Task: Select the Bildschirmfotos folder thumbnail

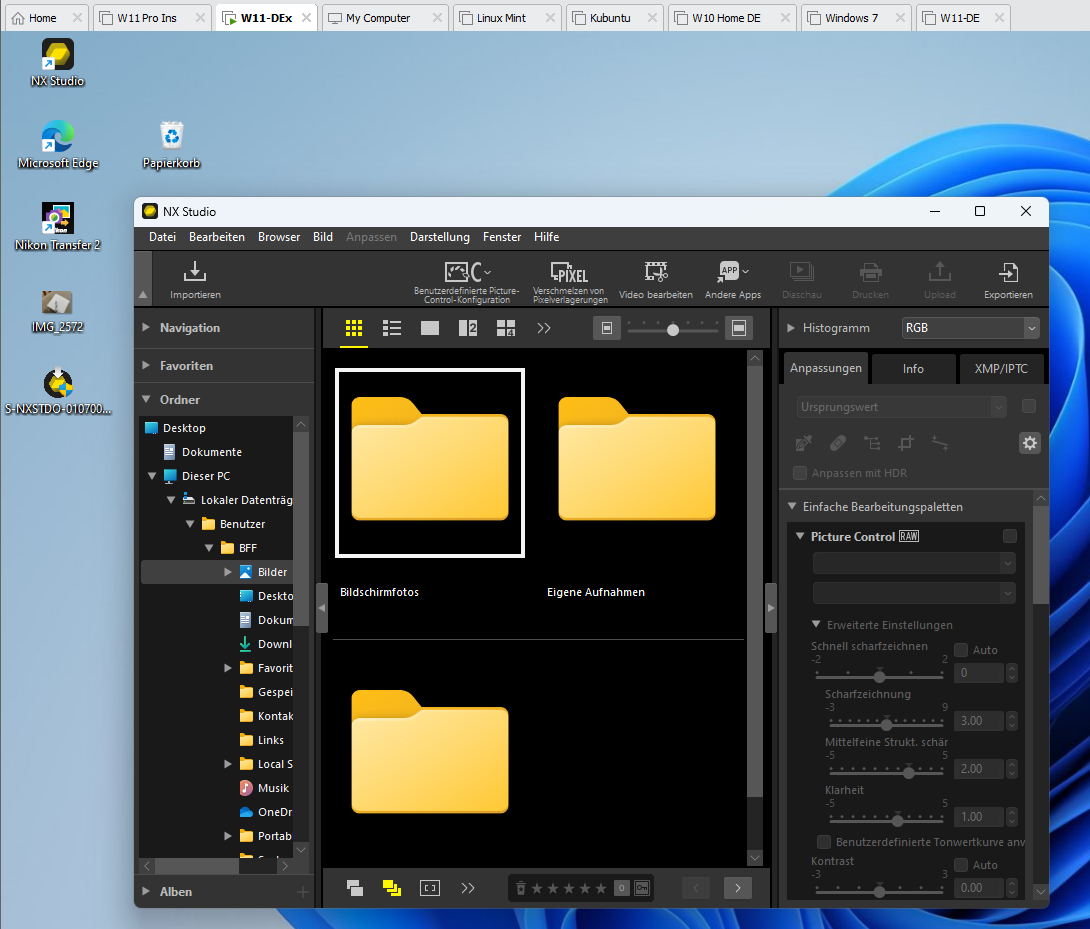Action: pos(430,462)
